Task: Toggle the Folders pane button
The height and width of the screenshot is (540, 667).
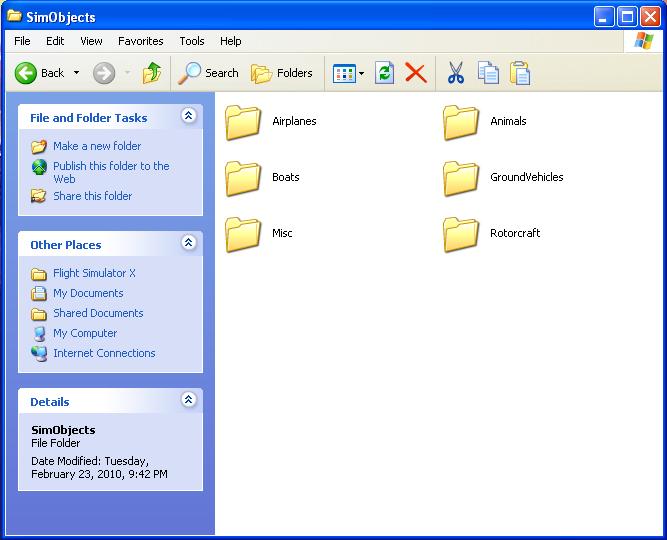Action: coord(281,73)
